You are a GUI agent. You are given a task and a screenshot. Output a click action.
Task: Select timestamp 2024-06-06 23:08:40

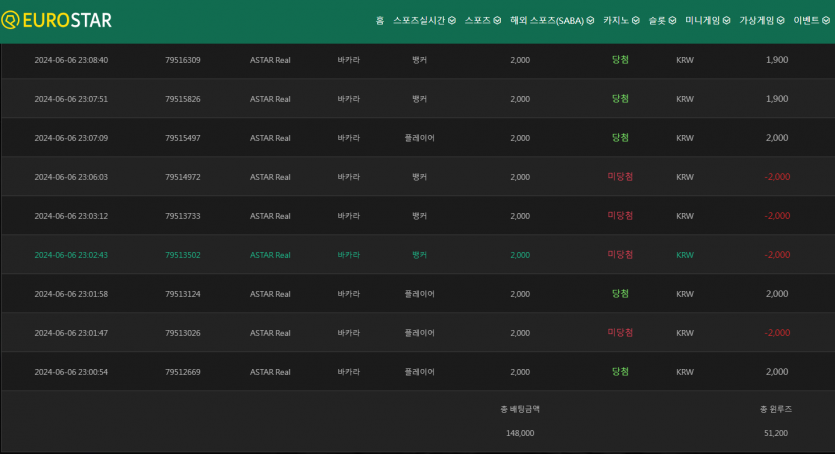pyautogui.click(x=71, y=60)
